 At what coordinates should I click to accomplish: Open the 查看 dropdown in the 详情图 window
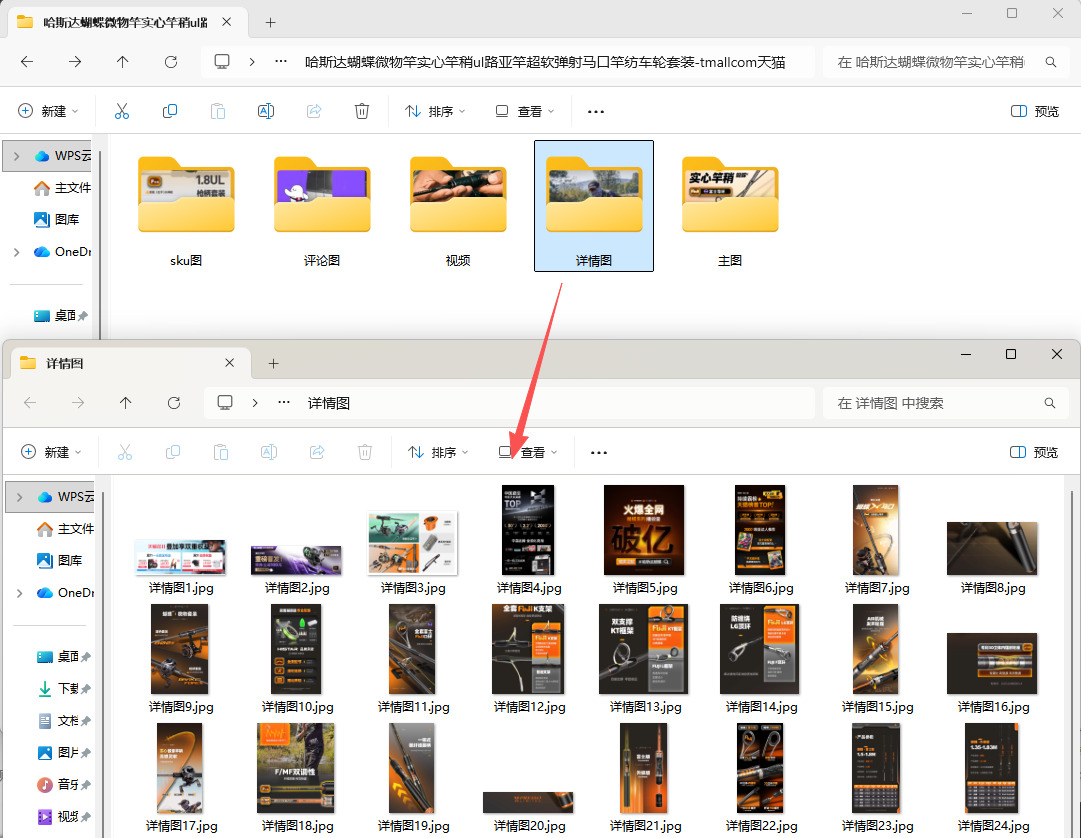(528, 452)
